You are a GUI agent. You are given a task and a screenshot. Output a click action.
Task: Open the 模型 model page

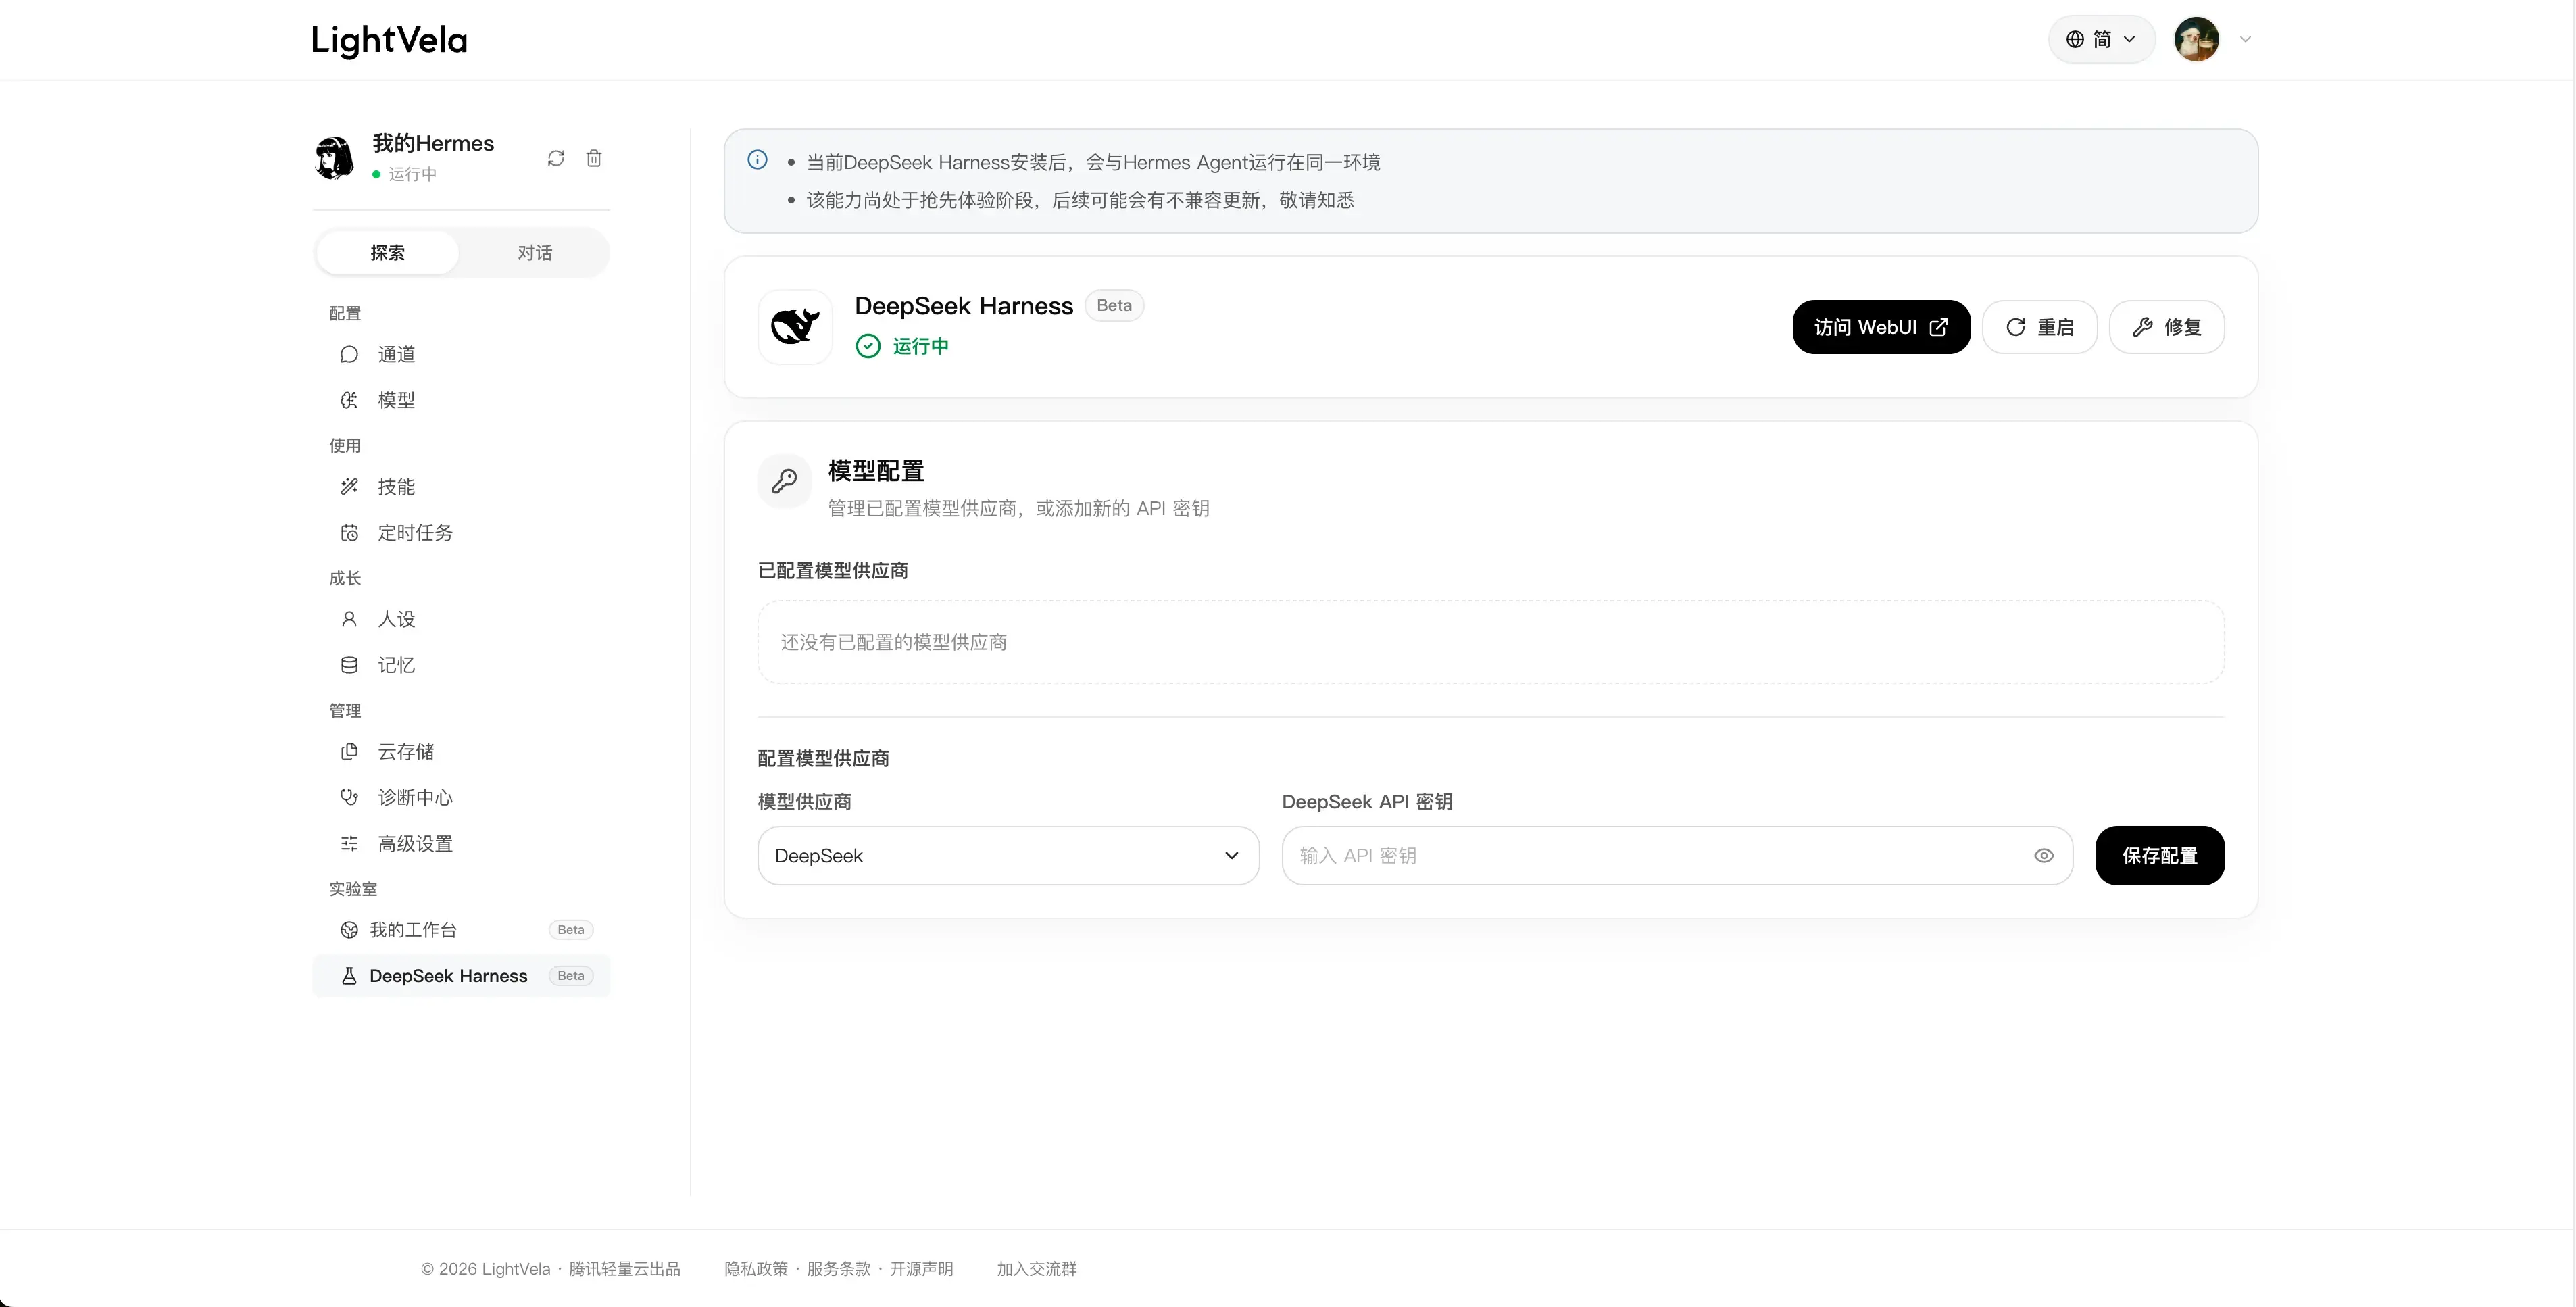[461, 400]
